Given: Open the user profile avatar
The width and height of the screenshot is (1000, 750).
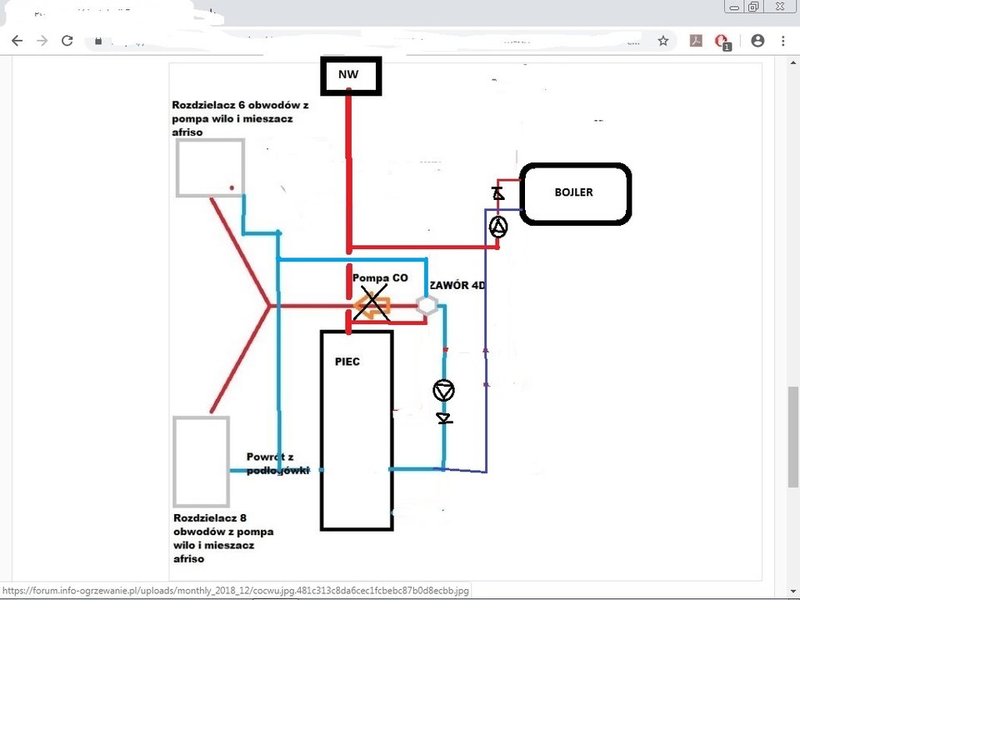Looking at the screenshot, I should click(757, 41).
